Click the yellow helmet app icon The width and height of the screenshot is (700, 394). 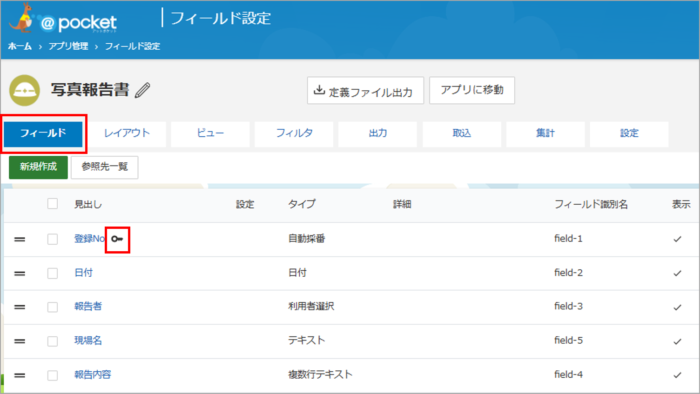(25, 90)
